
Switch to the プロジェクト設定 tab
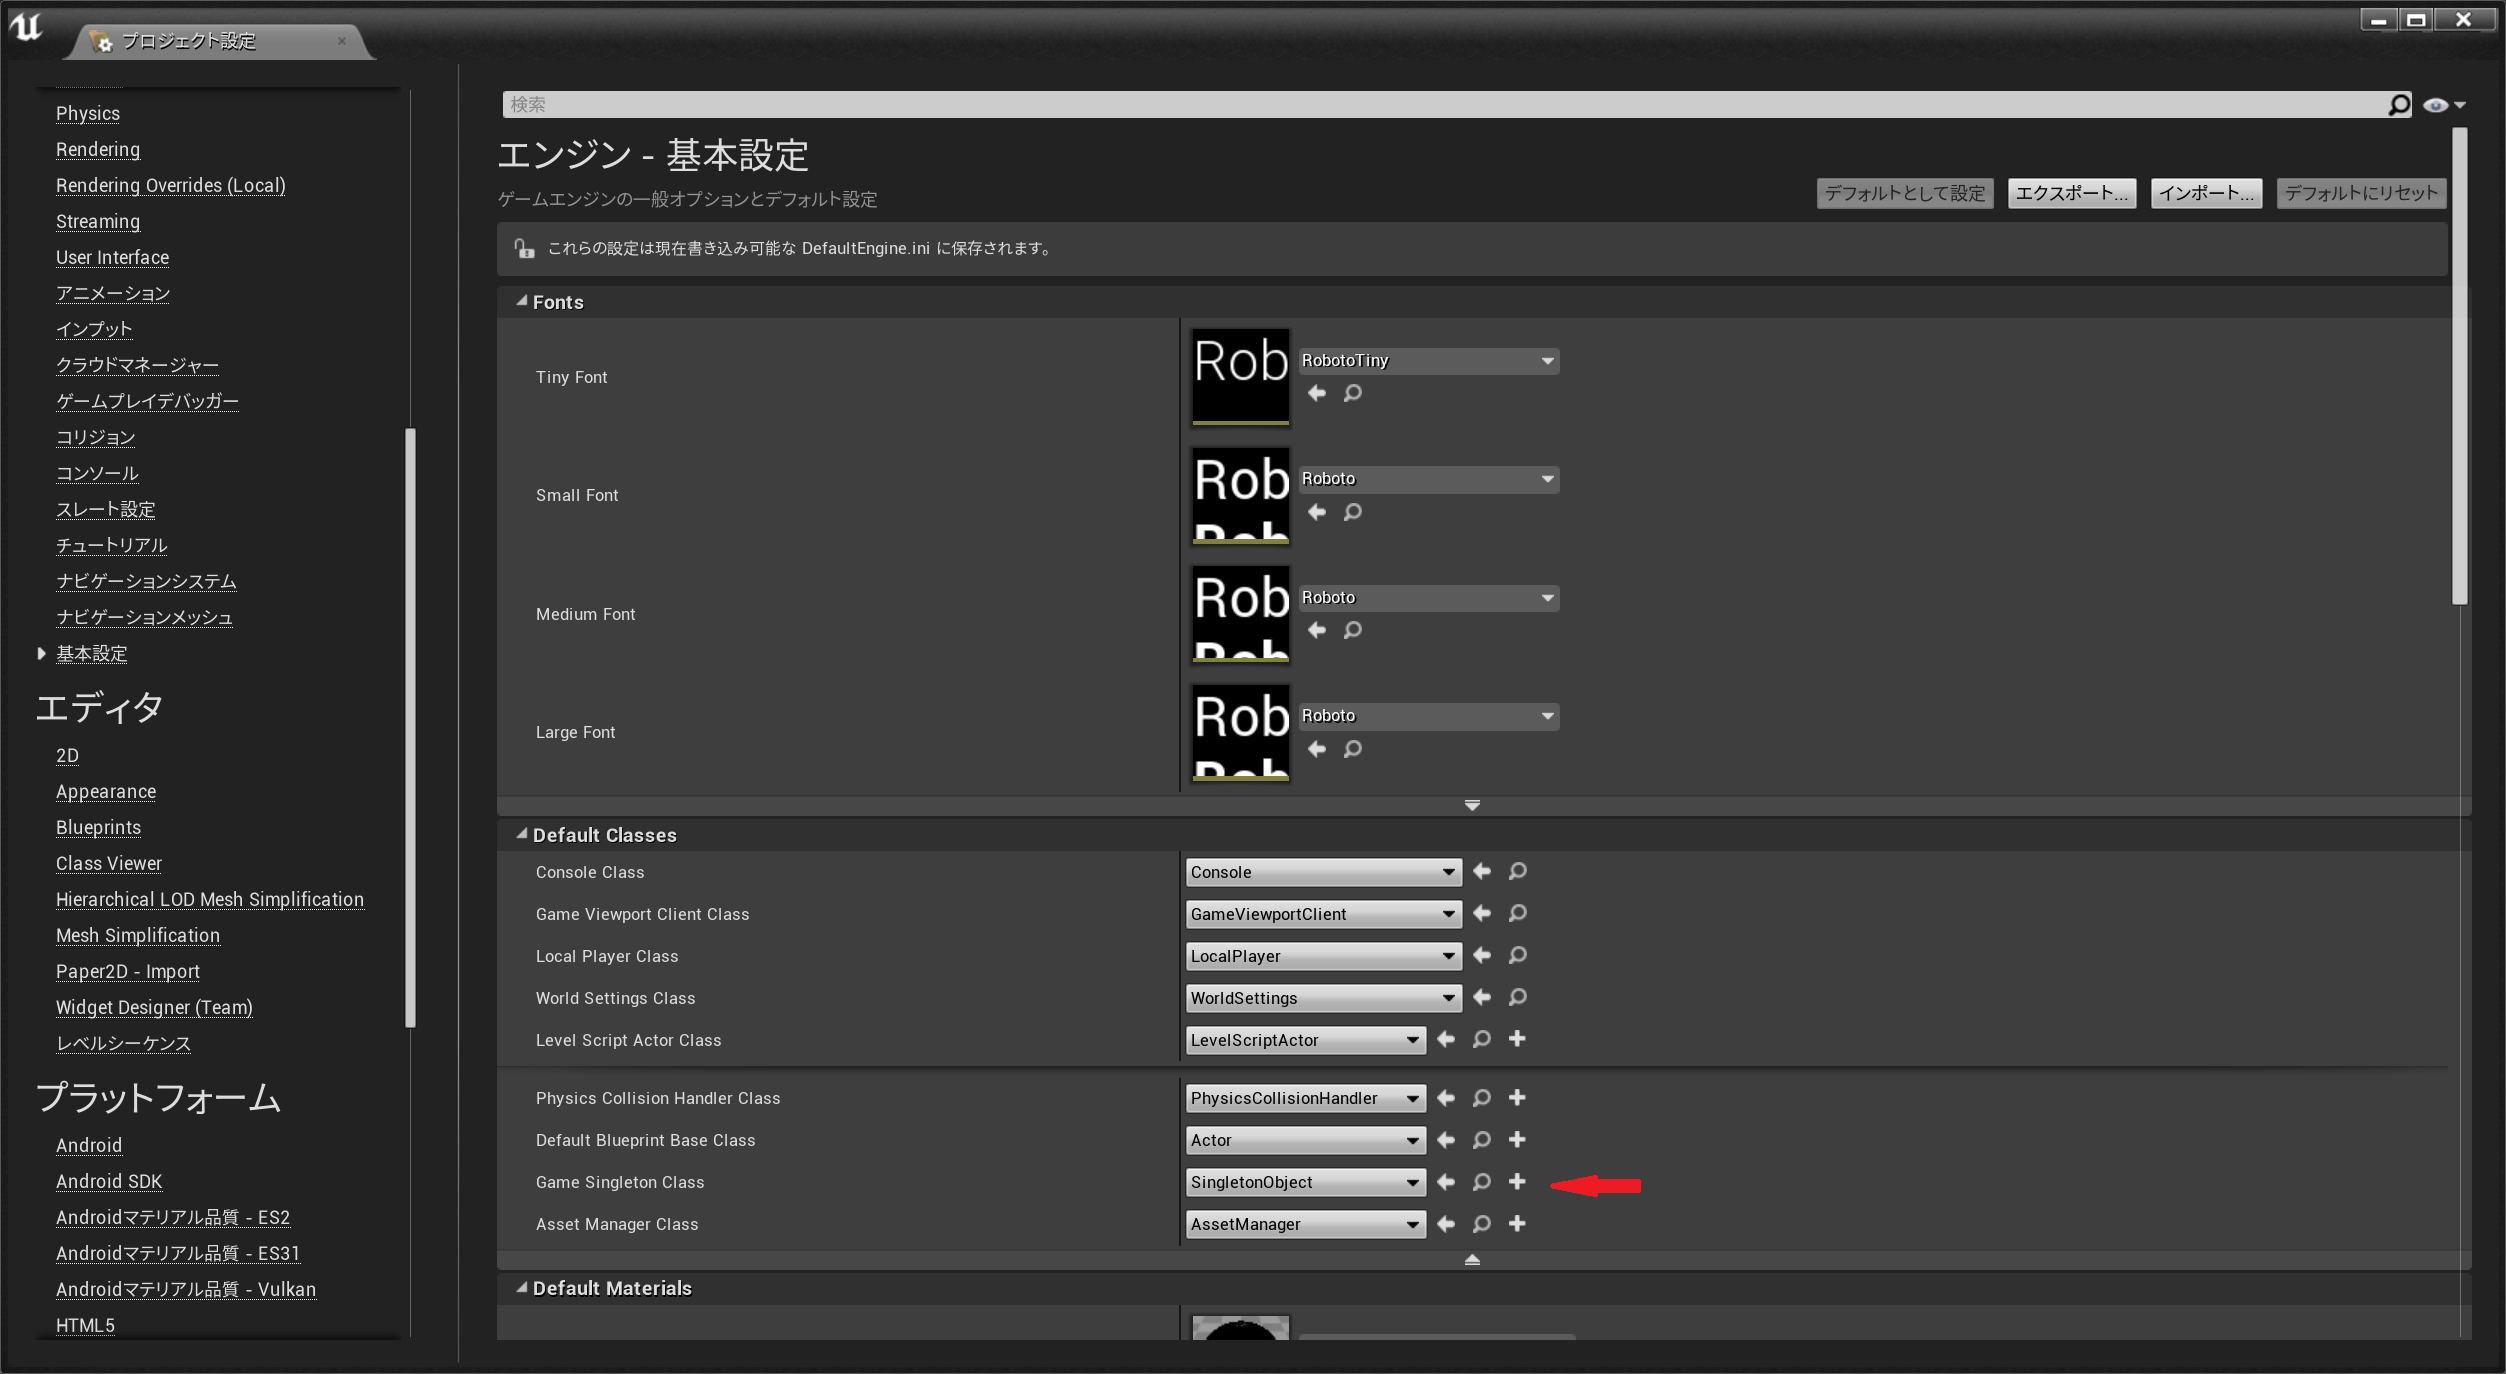click(x=190, y=41)
